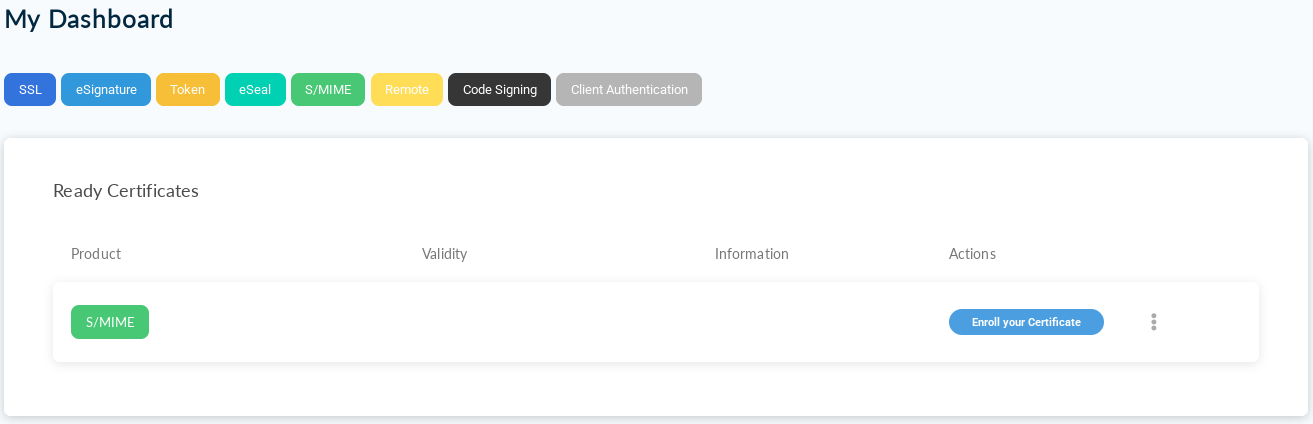Click the Product column header
This screenshot has width=1313, height=424.
tap(96, 254)
